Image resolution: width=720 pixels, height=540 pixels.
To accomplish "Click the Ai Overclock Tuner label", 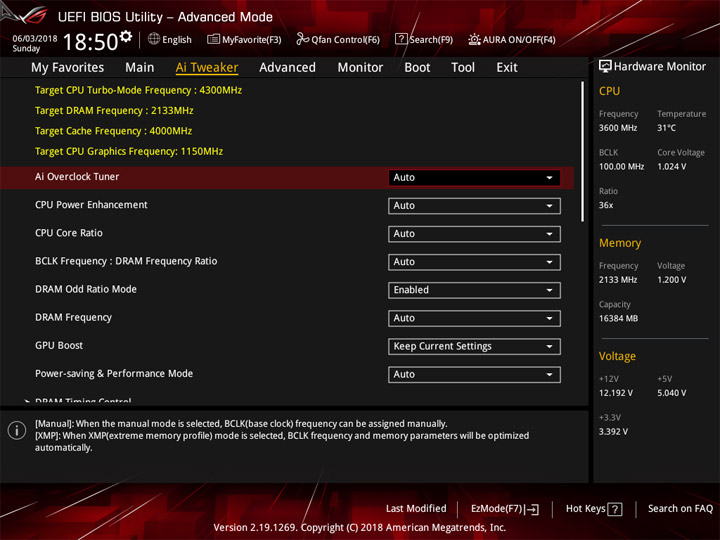I will click(77, 177).
